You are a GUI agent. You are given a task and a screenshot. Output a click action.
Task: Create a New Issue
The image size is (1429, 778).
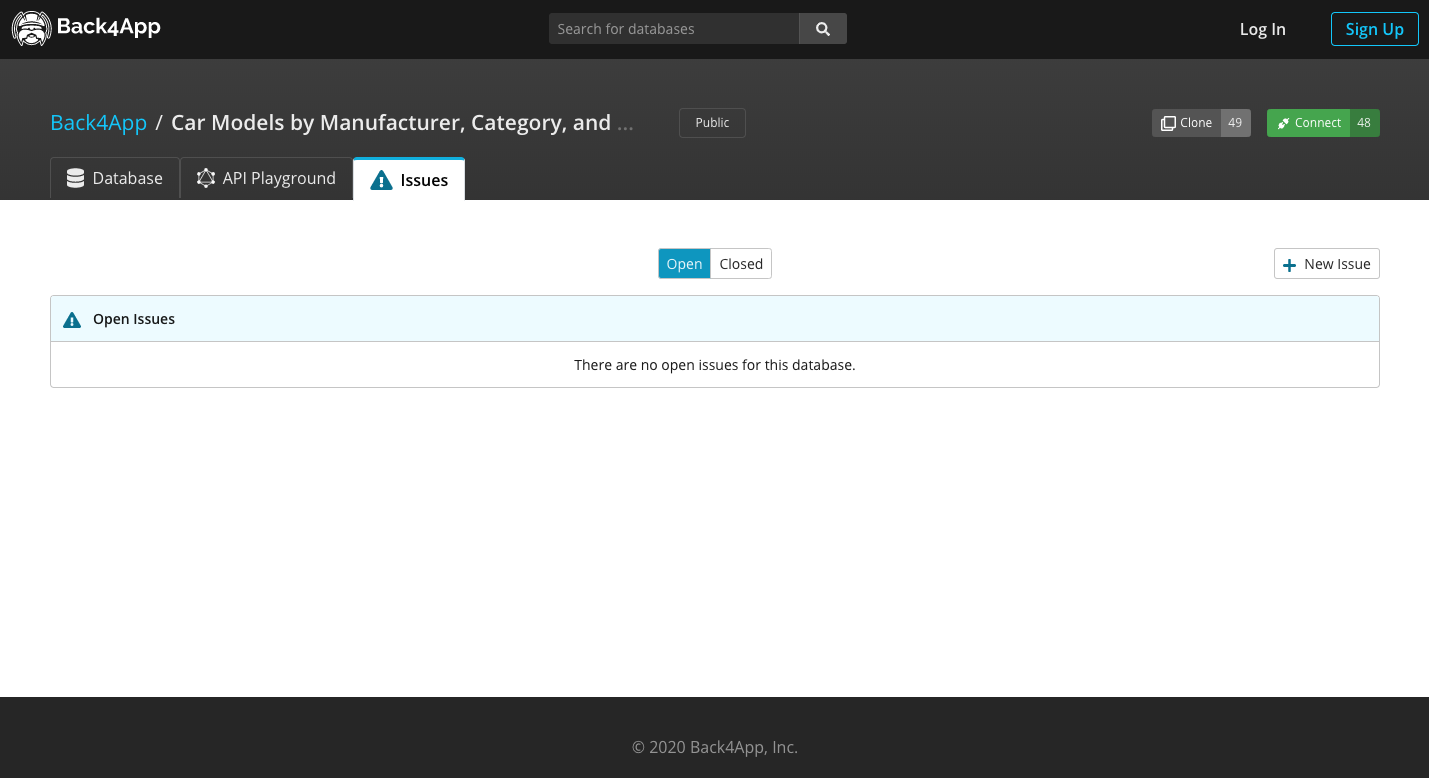(x=1327, y=264)
